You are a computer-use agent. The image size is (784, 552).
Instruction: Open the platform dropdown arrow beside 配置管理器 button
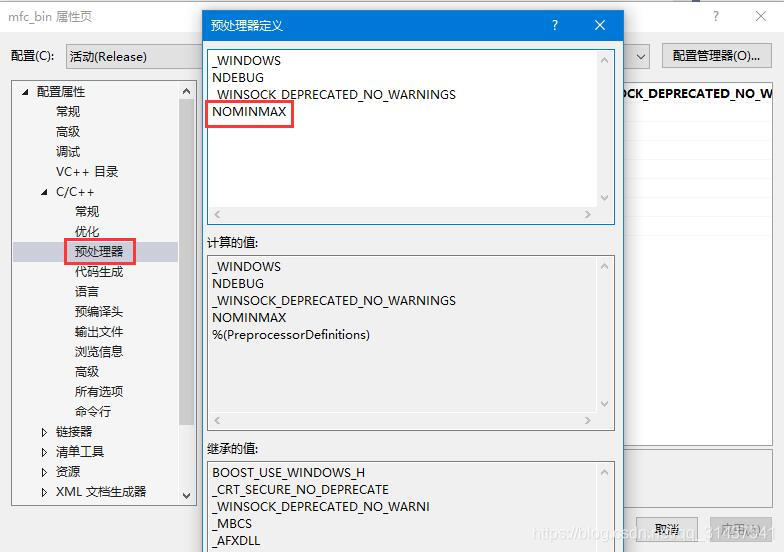coord(640,56)
